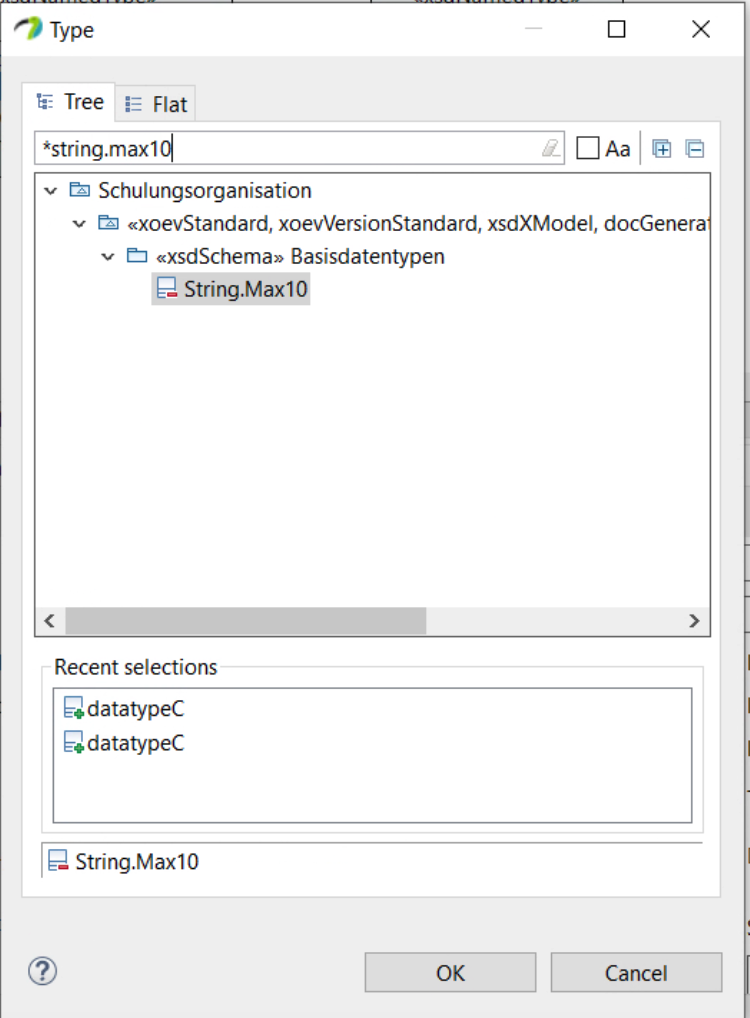Viewport: 750px width, 1018px height.
Task: Select the xoevStandard, xoevVersionStandard package row
Action: (418, 224)
